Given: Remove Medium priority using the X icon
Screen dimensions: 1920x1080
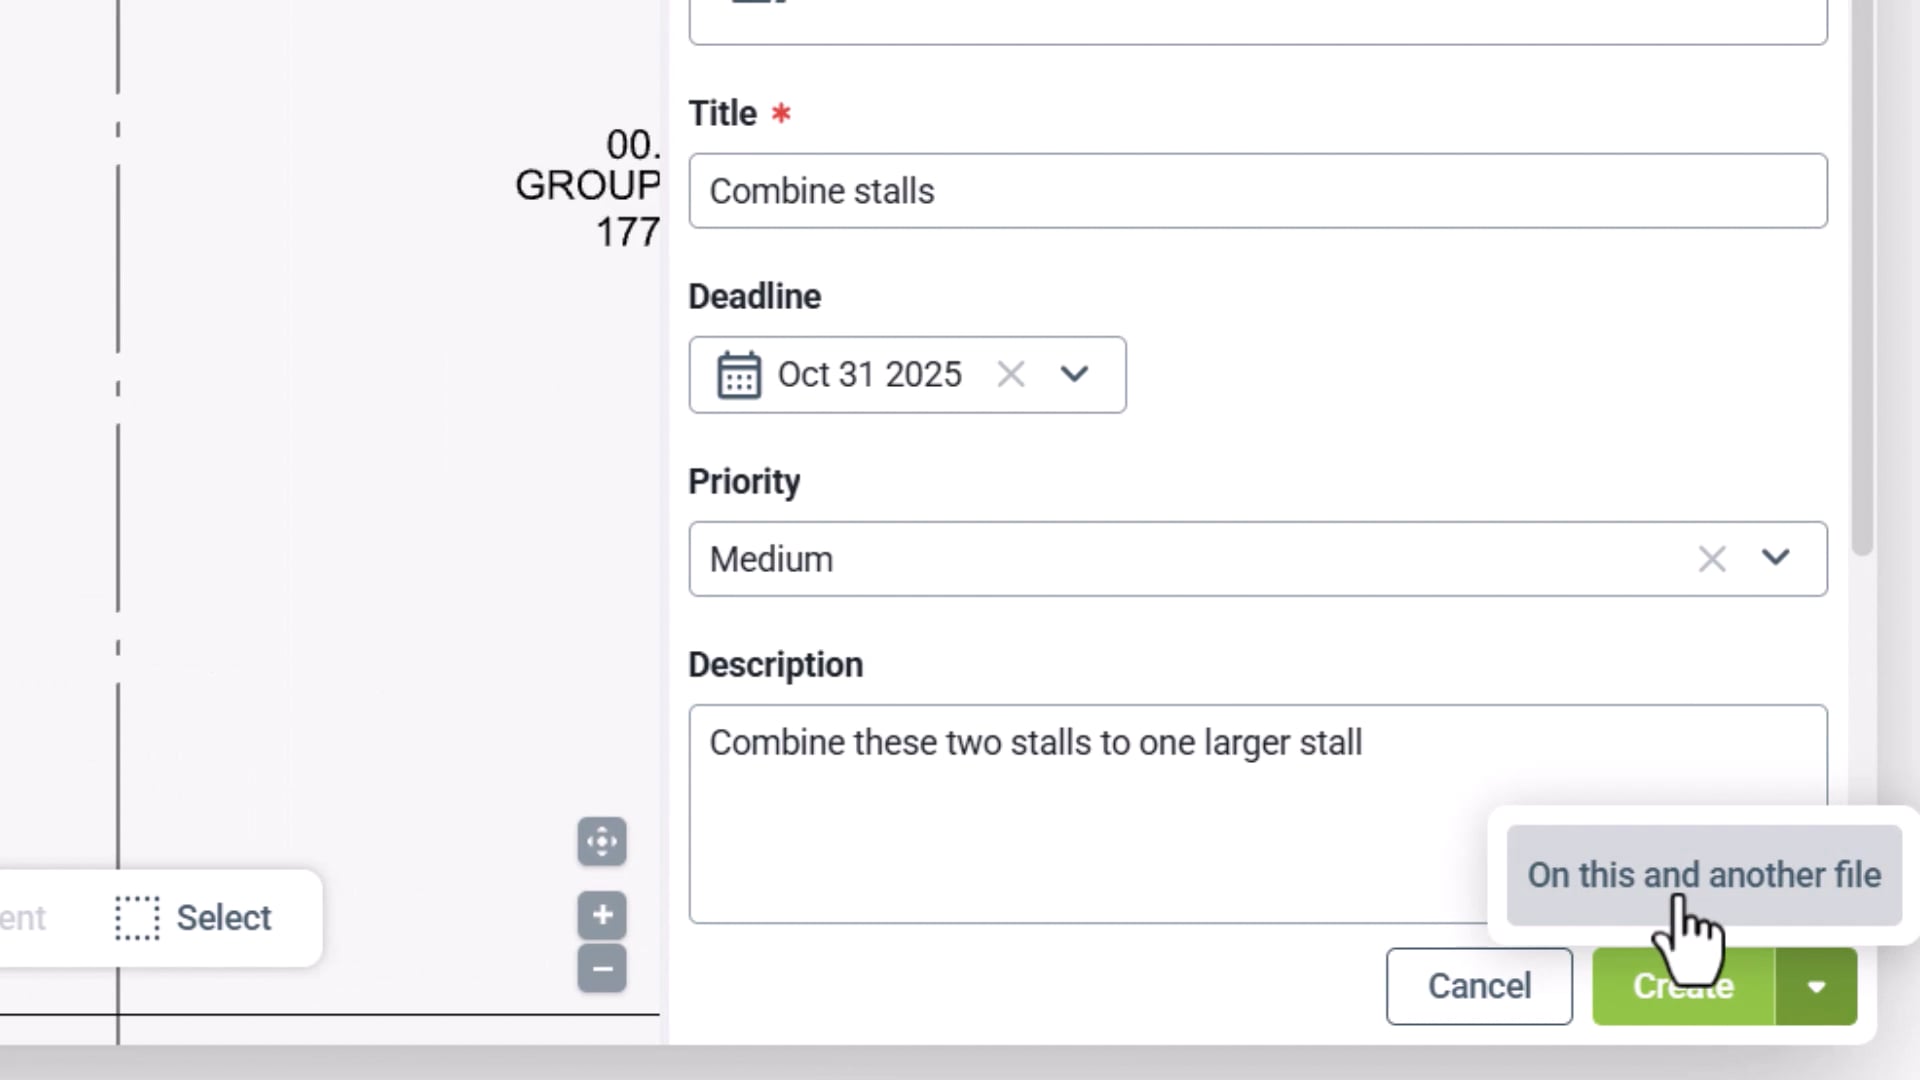Looking at the screenshot, I should click(x=1712, y=559).
